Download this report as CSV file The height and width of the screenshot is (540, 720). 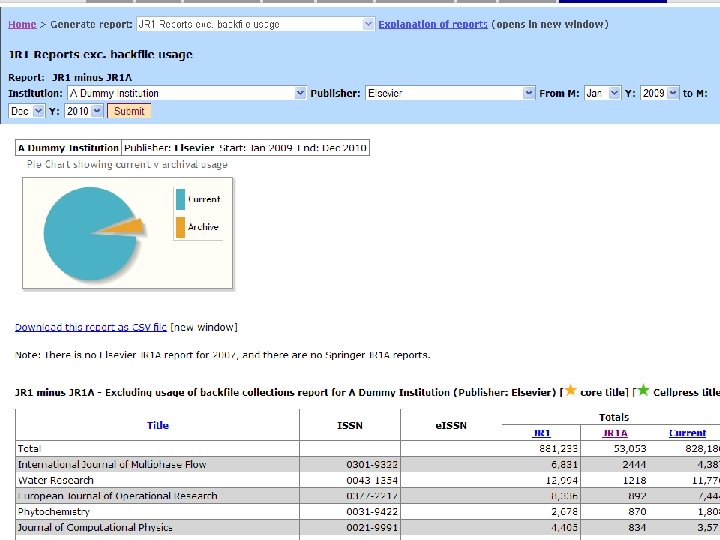(x=91, y=327)
